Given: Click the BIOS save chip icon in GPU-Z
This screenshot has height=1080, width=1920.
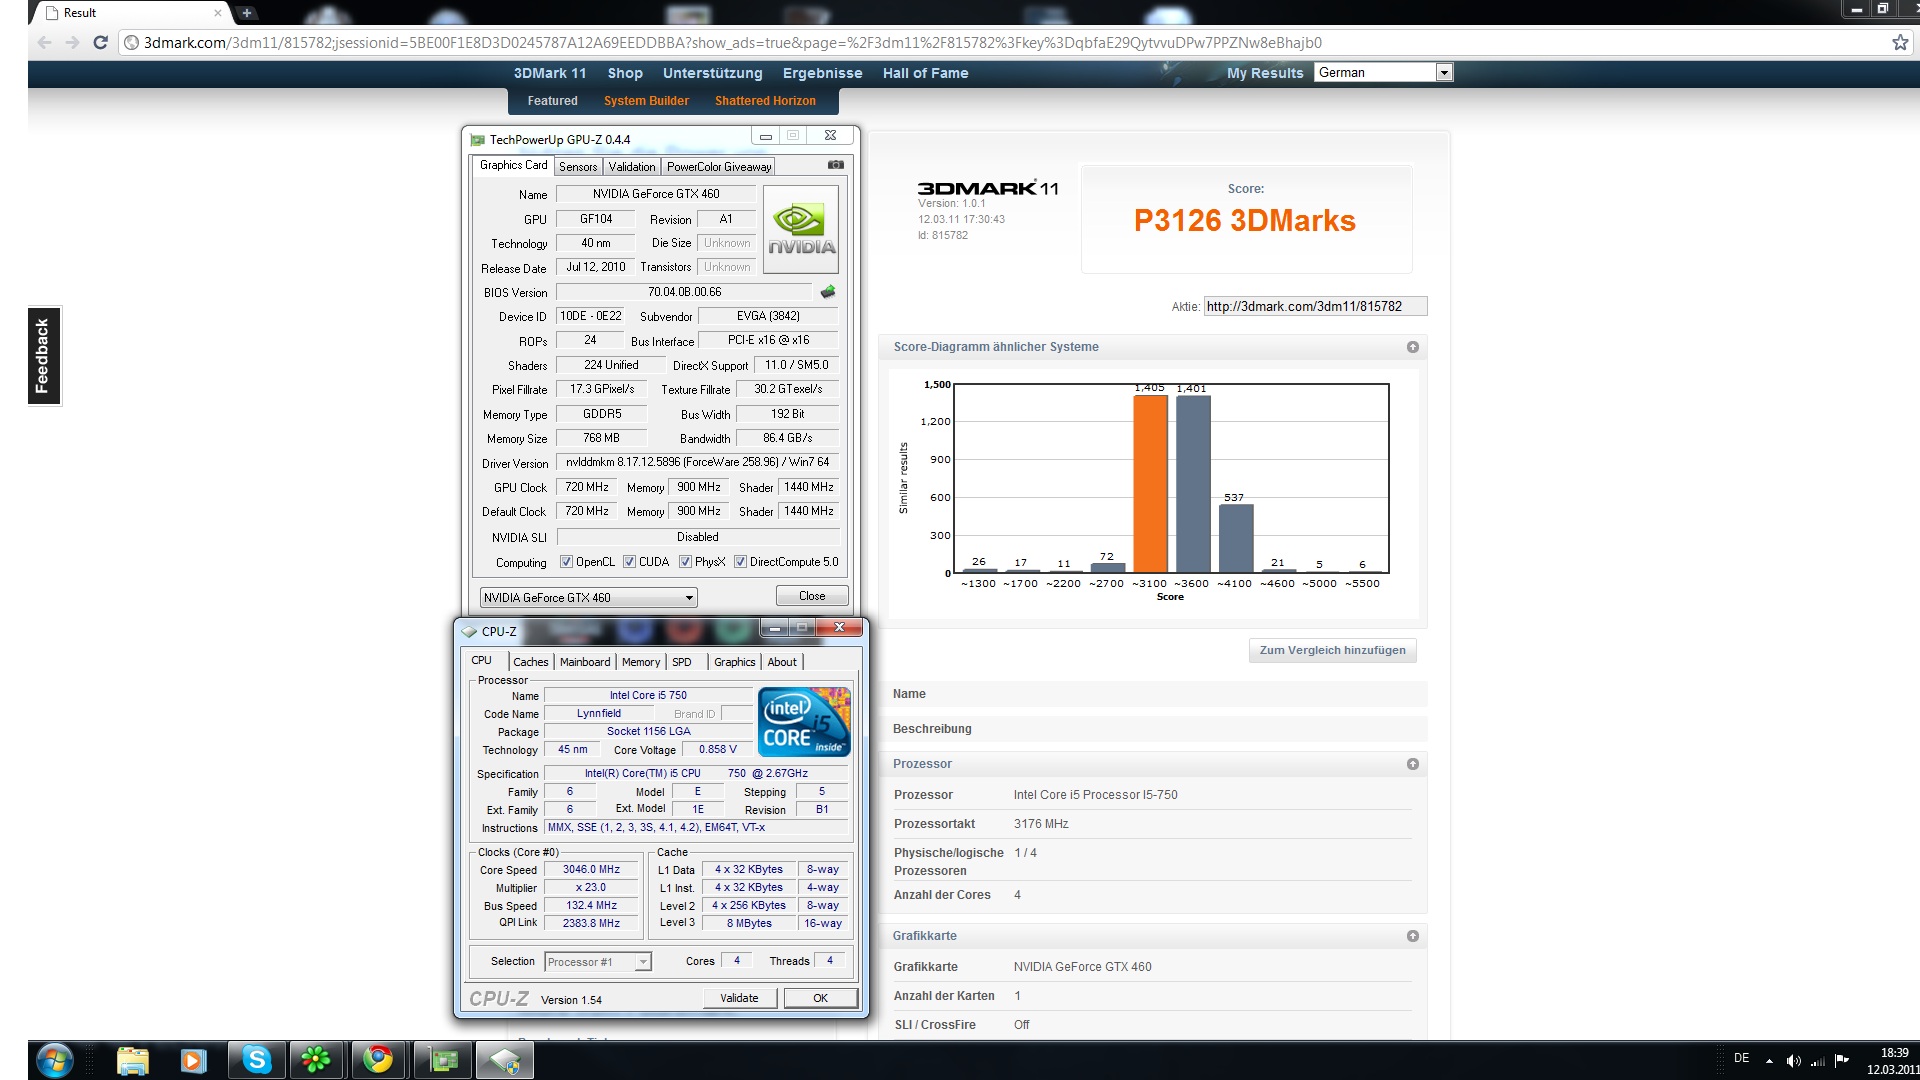Looking at the screenshot, I should (828, 292).
